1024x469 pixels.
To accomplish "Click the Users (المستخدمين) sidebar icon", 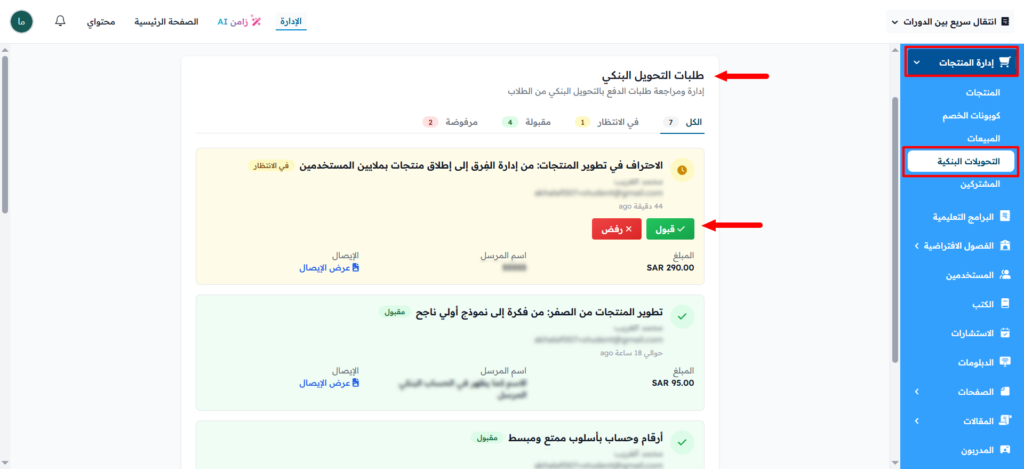I will pos(1005,274).
